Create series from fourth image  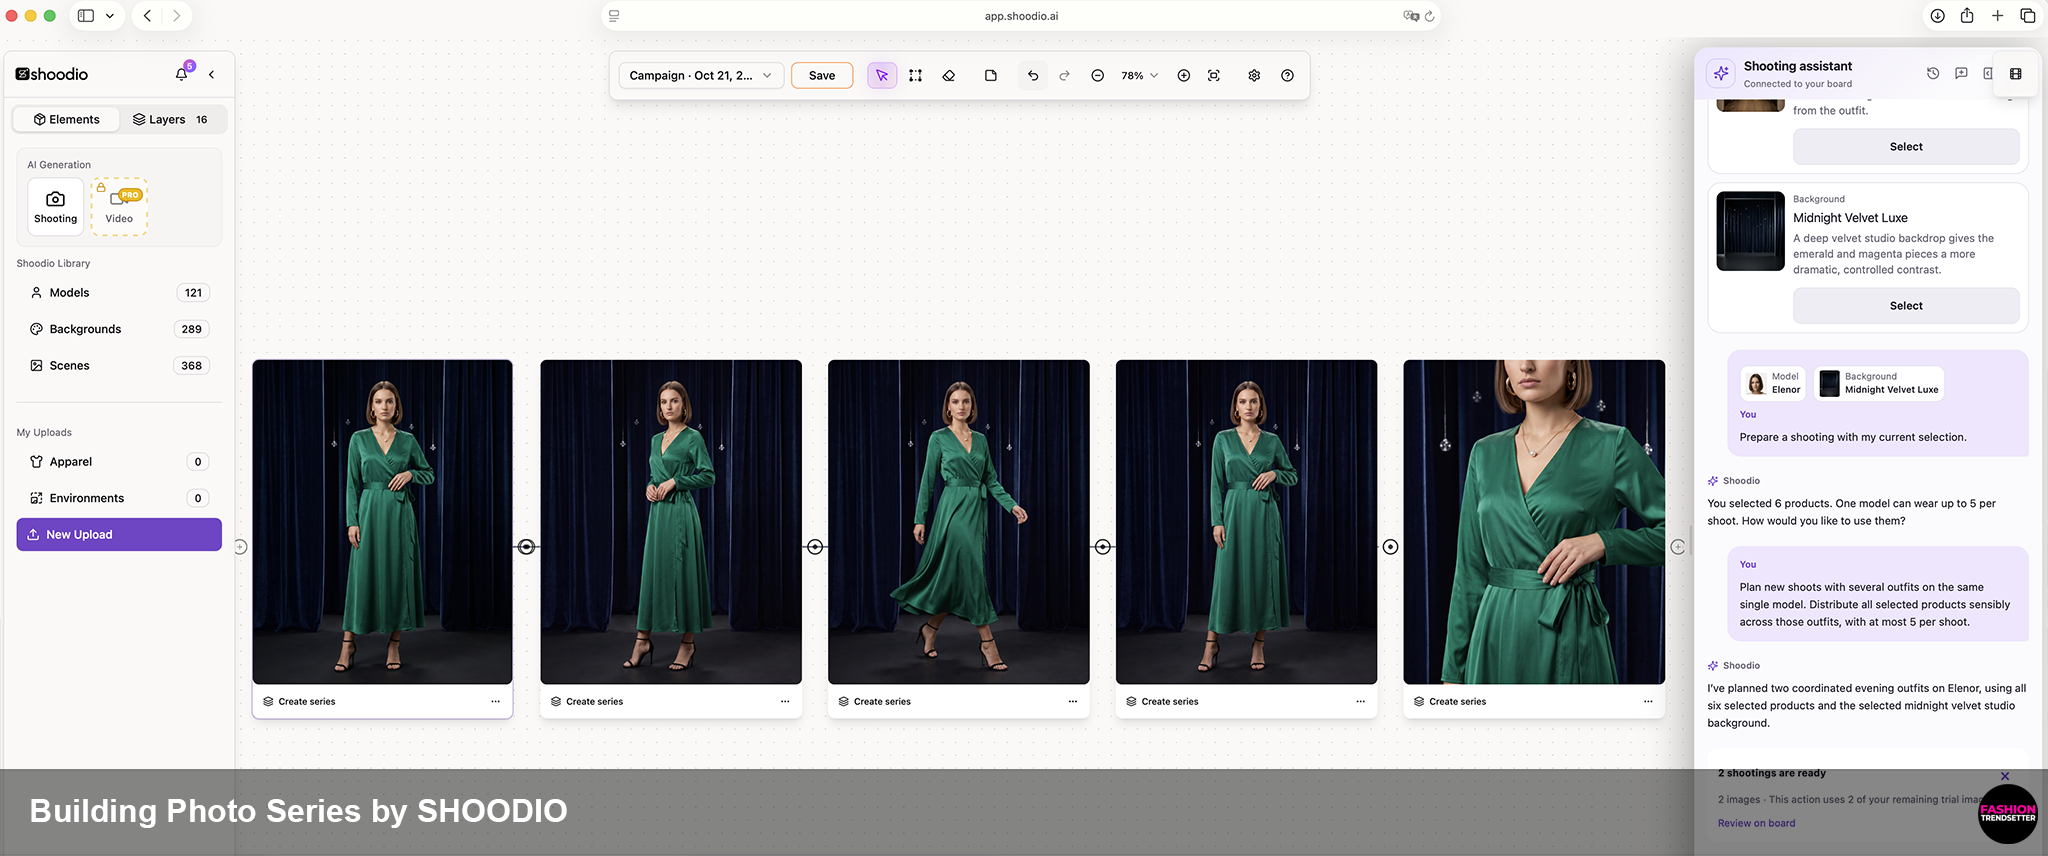pos(1162,701)
